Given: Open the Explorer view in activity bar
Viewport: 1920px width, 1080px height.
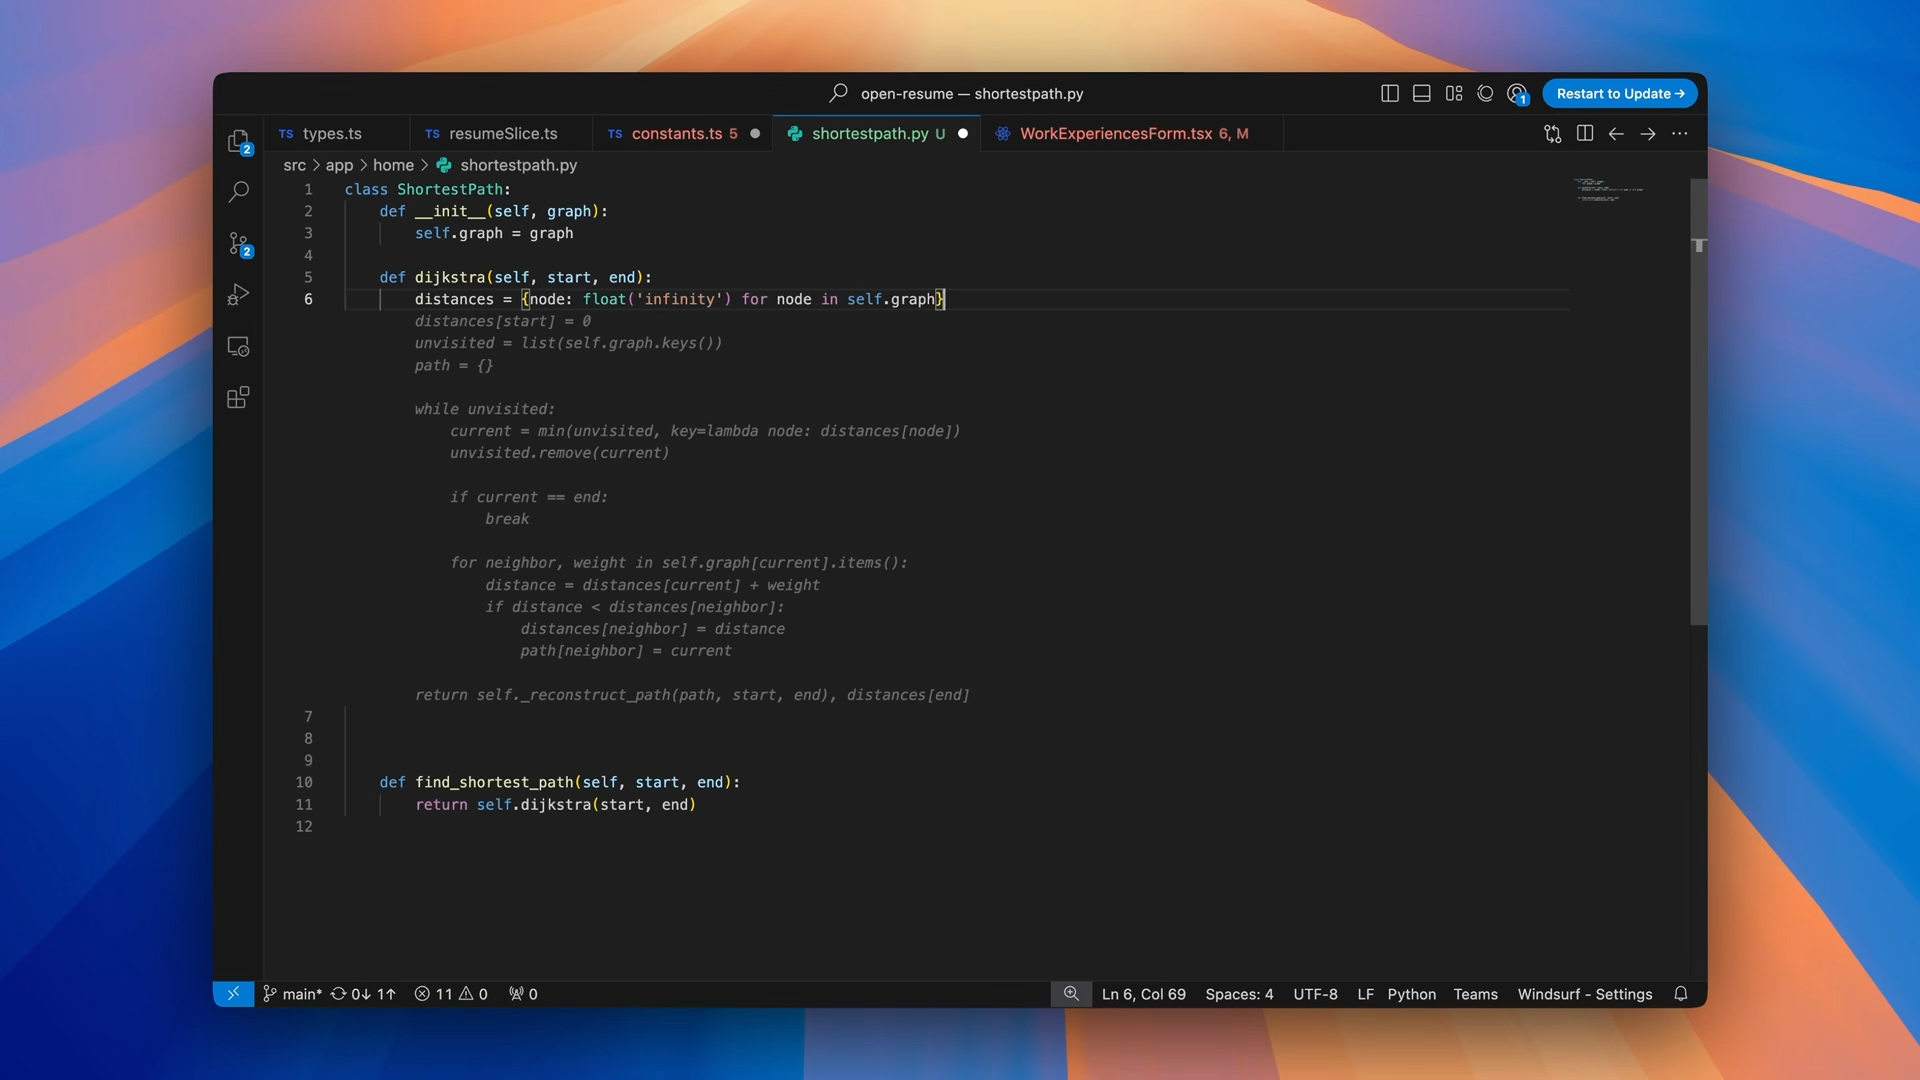Looking at the screenshot, I should pyautogui.click(x=238, y=141).
